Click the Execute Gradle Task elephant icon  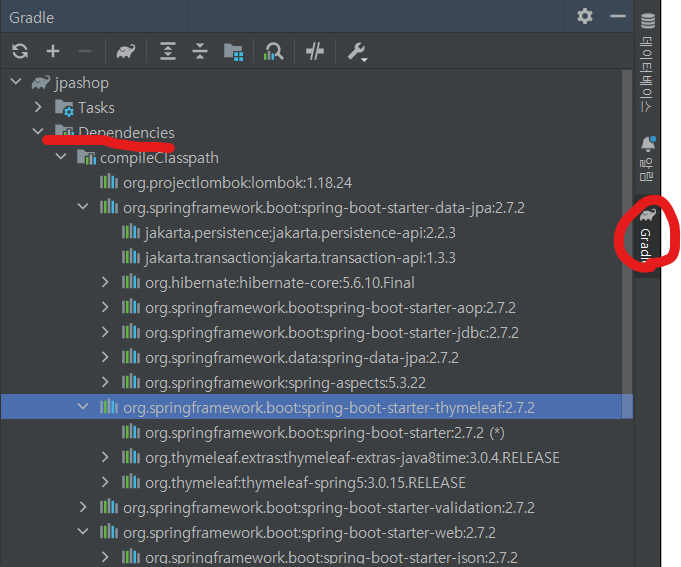[126, 52]
